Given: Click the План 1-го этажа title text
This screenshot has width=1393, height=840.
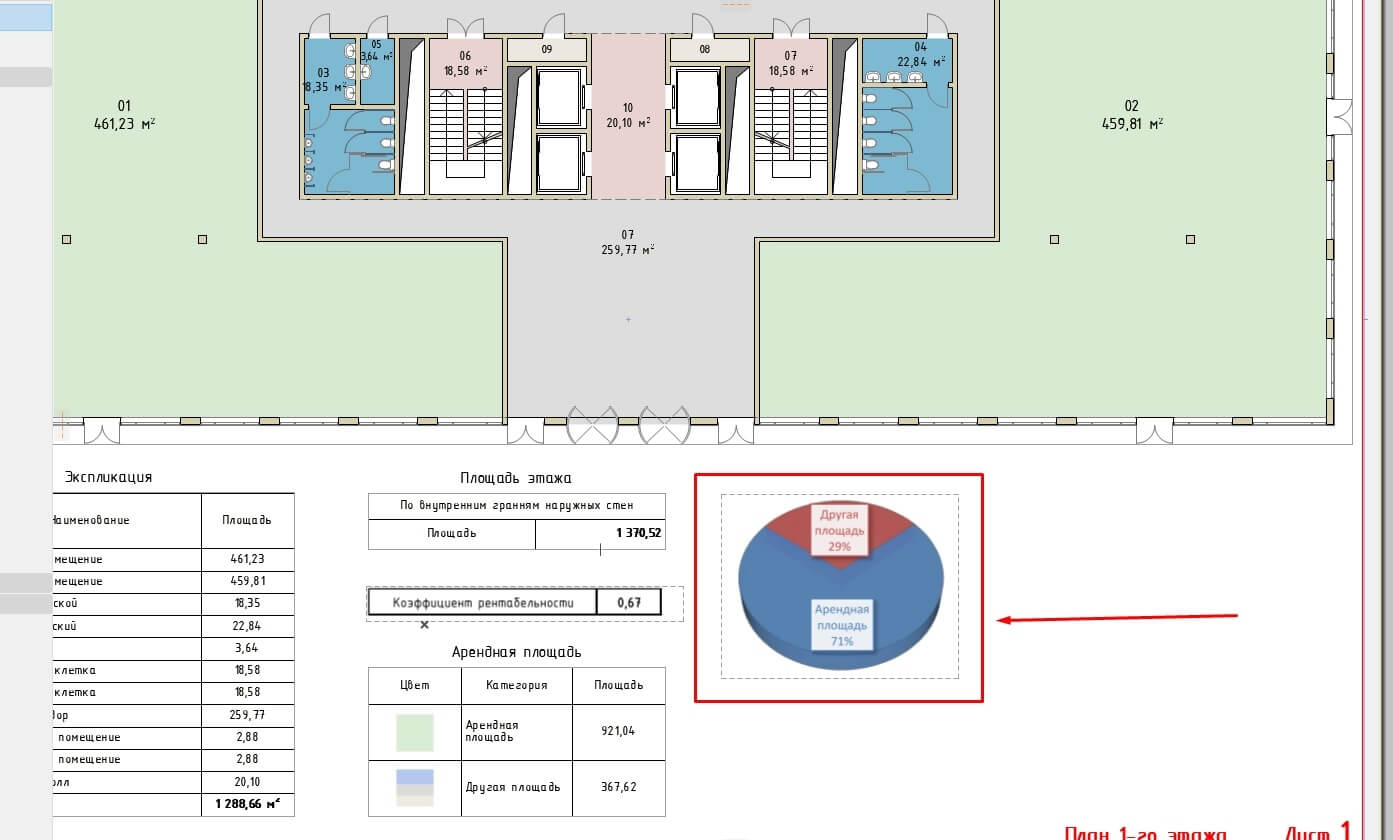Looking at the screenshot, I should point(1146,833).
